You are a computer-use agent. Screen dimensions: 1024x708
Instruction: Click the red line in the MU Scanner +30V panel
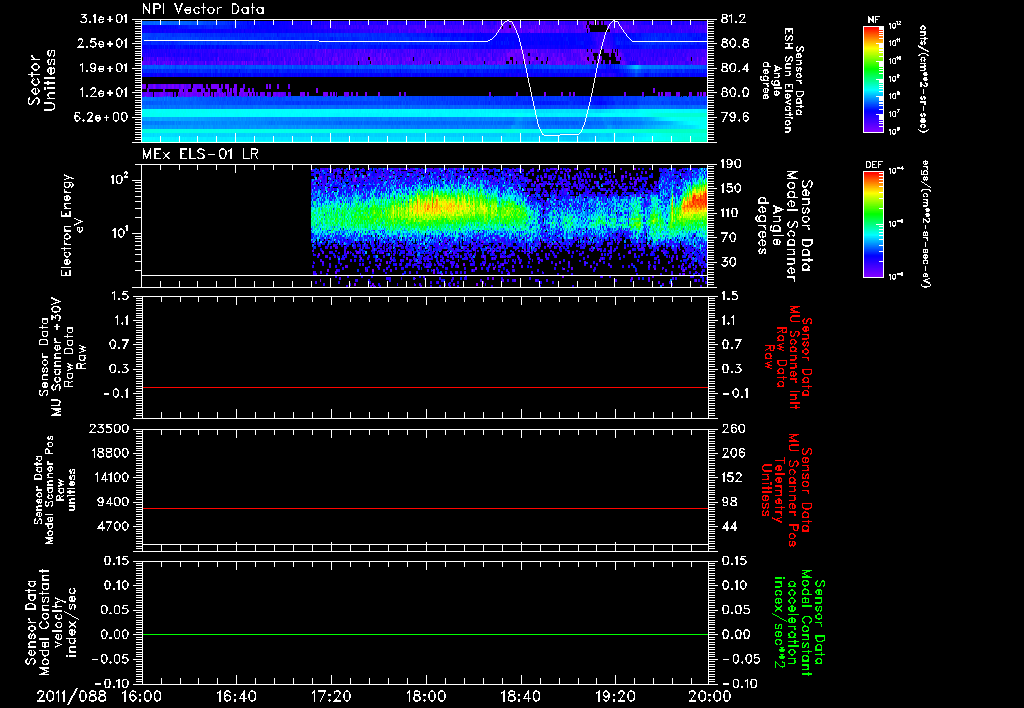pyautogui.click(x=424, y=387)
